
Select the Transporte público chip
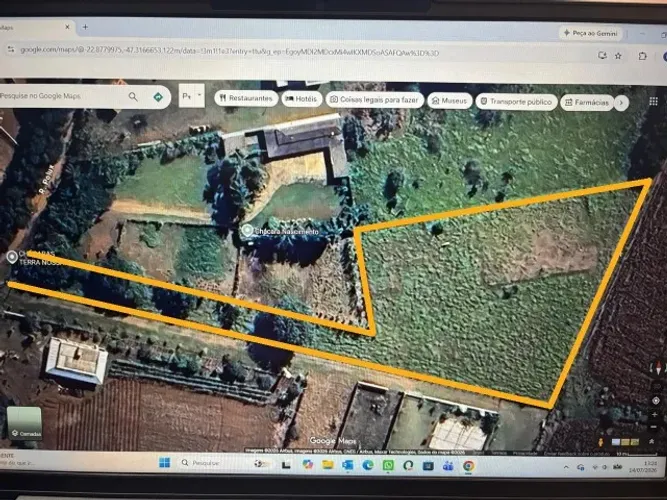[x=516, y=102]
